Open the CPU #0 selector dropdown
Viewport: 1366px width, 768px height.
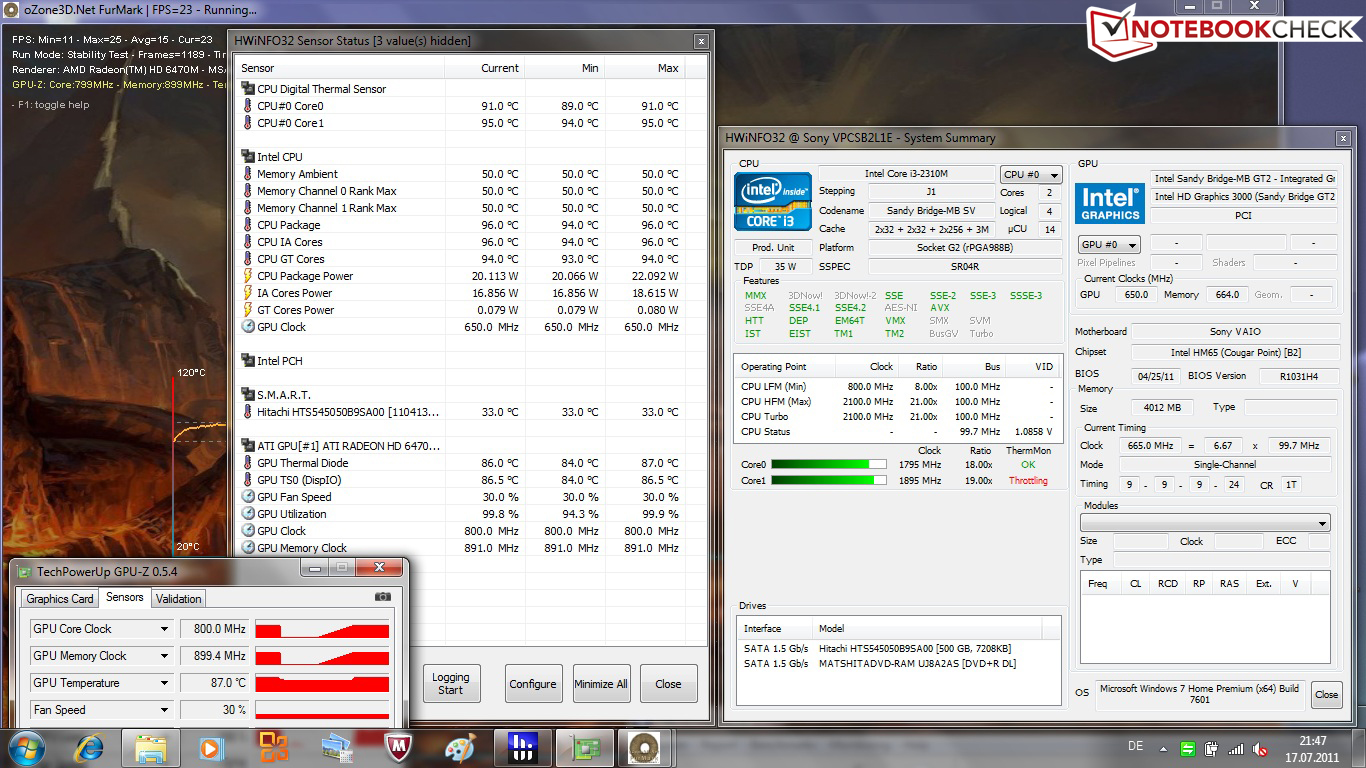point(1031,175)
